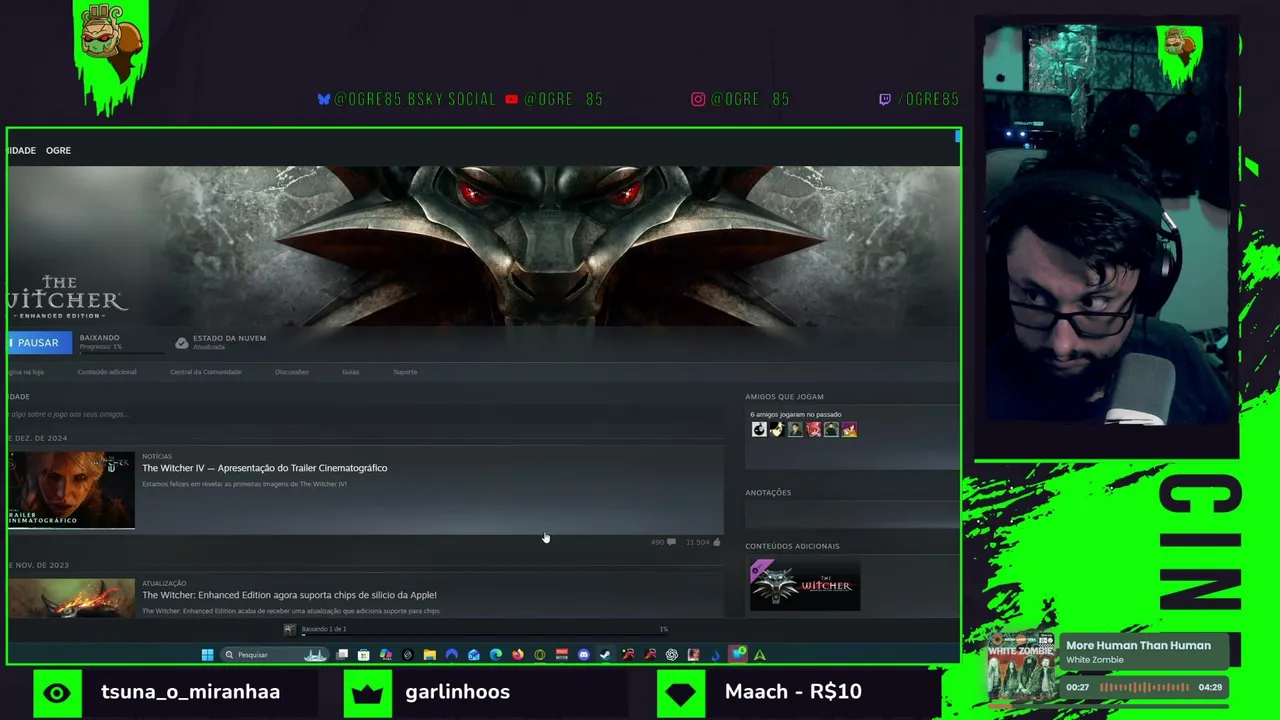Click the comments icon on the news post
Image resolution: width=1280 pixels, height=720 pixels.
coord(671,542)
